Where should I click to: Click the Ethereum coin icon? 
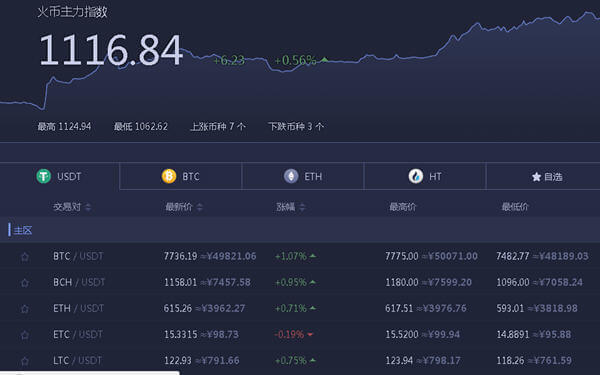pyautogui.click(x=291, y=176)
